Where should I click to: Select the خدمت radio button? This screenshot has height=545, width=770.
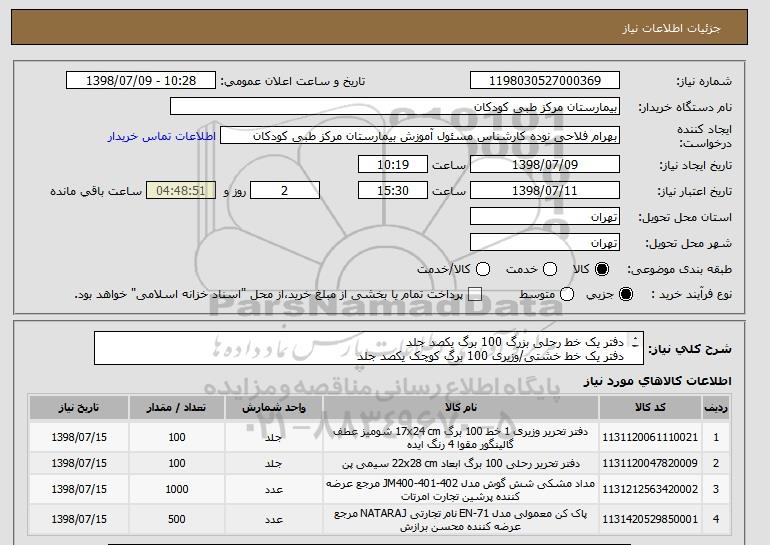[x=550, y=269]
